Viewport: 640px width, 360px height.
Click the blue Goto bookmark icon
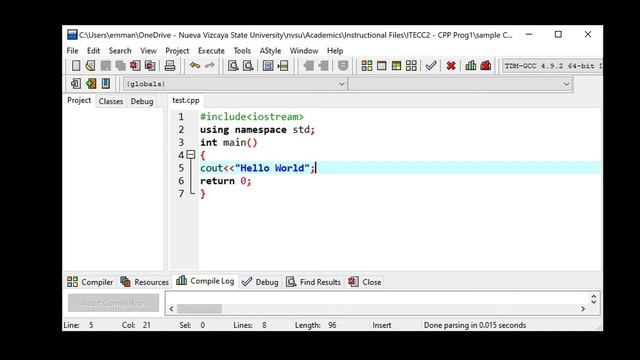(106, 84)
